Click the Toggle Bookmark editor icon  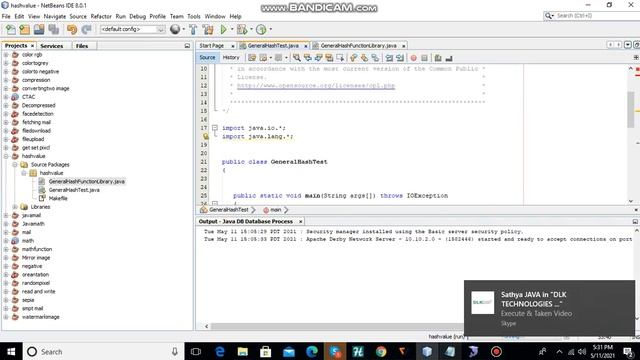375,58
